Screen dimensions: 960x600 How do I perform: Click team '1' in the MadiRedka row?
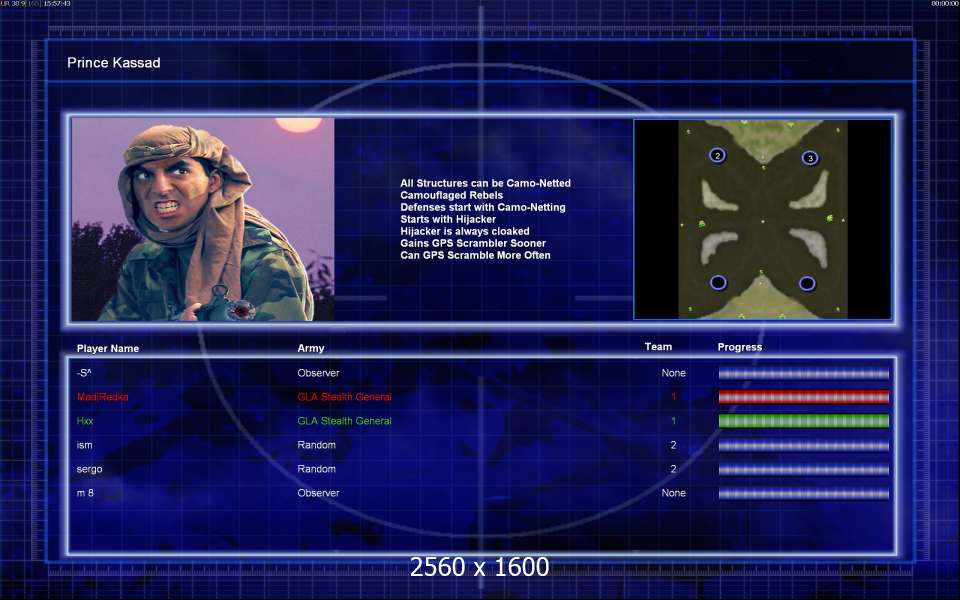tap(673, 397)
